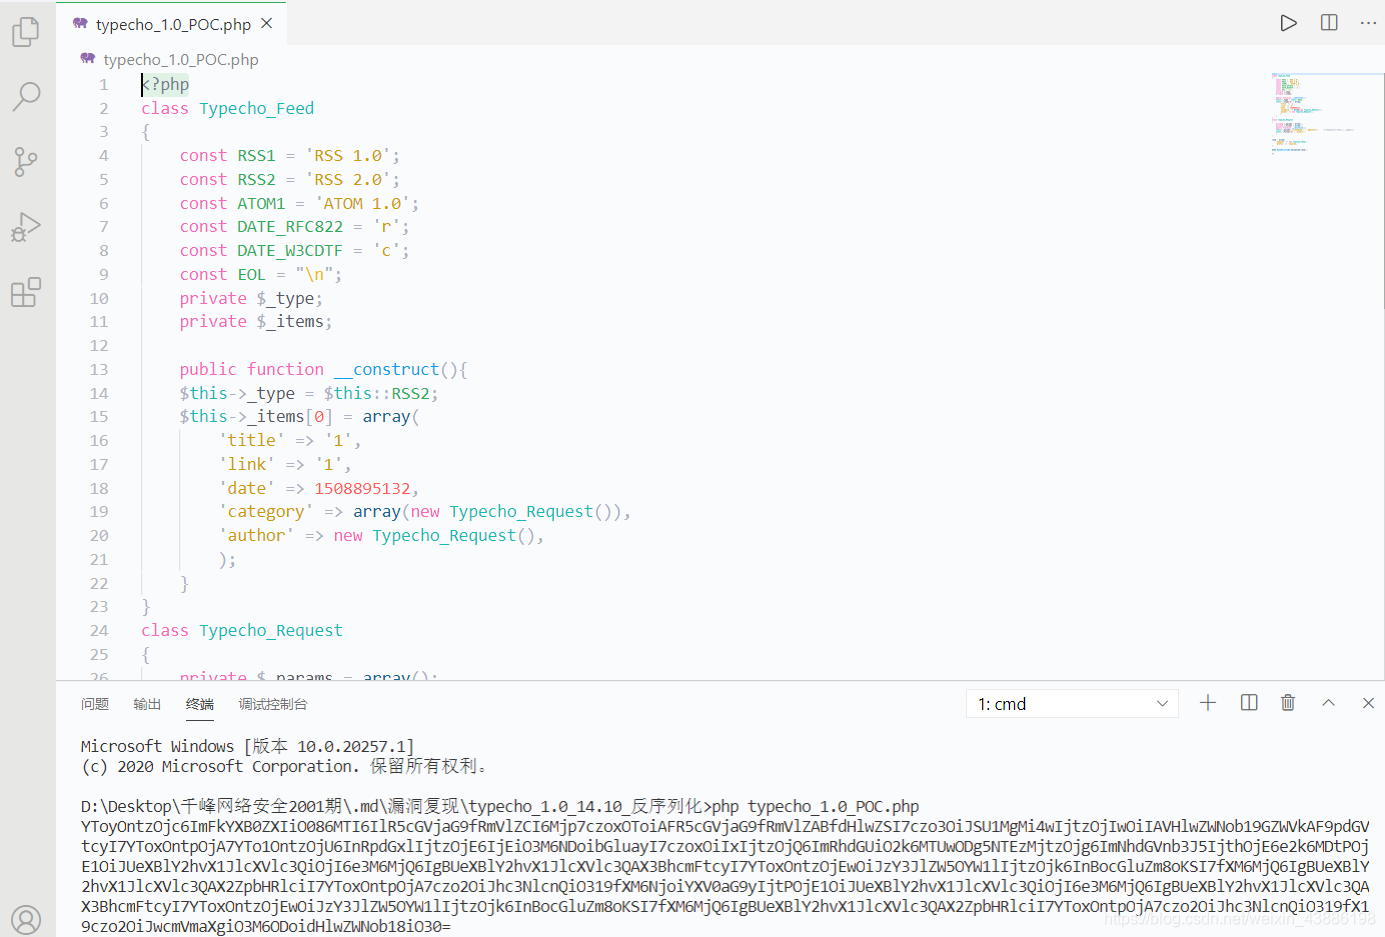The image size is (1385, 937).
Task: Click the '<?php' opening tag on line 1
Action: [165, 85]
